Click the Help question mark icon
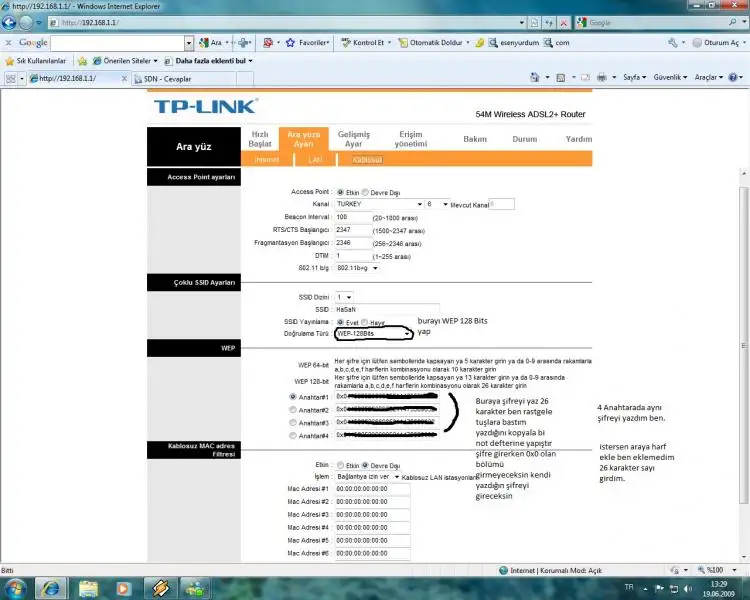The image size is (750, 600). point(733,77)
